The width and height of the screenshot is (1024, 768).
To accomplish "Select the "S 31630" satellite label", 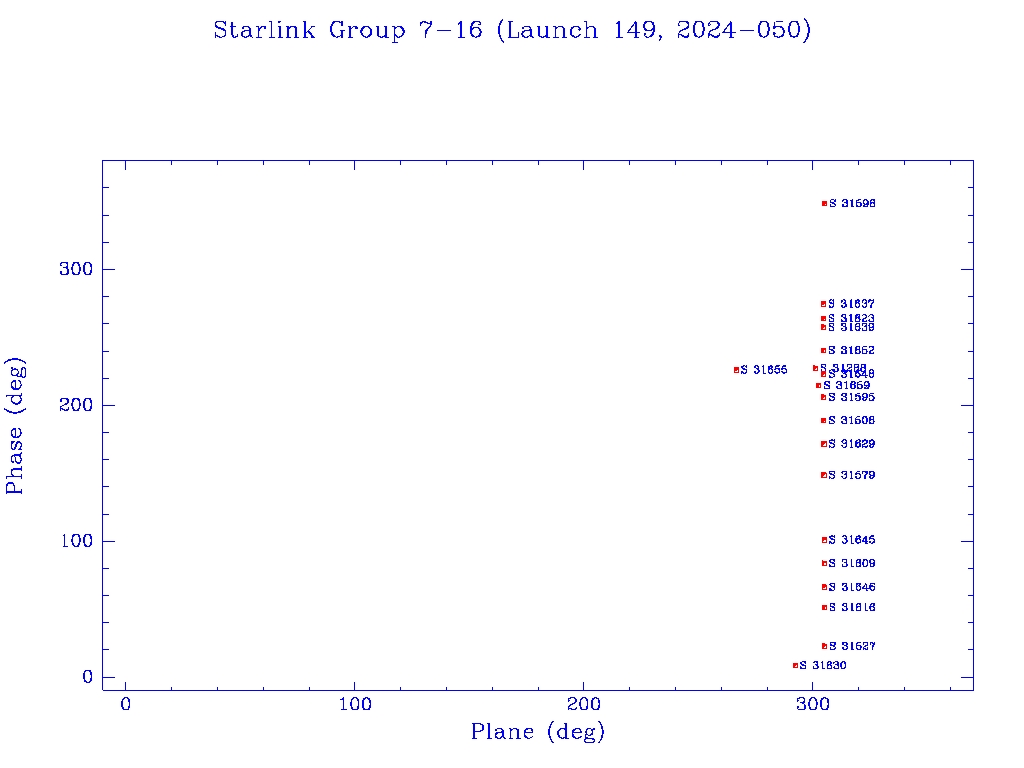I will (x=823, y=665).
